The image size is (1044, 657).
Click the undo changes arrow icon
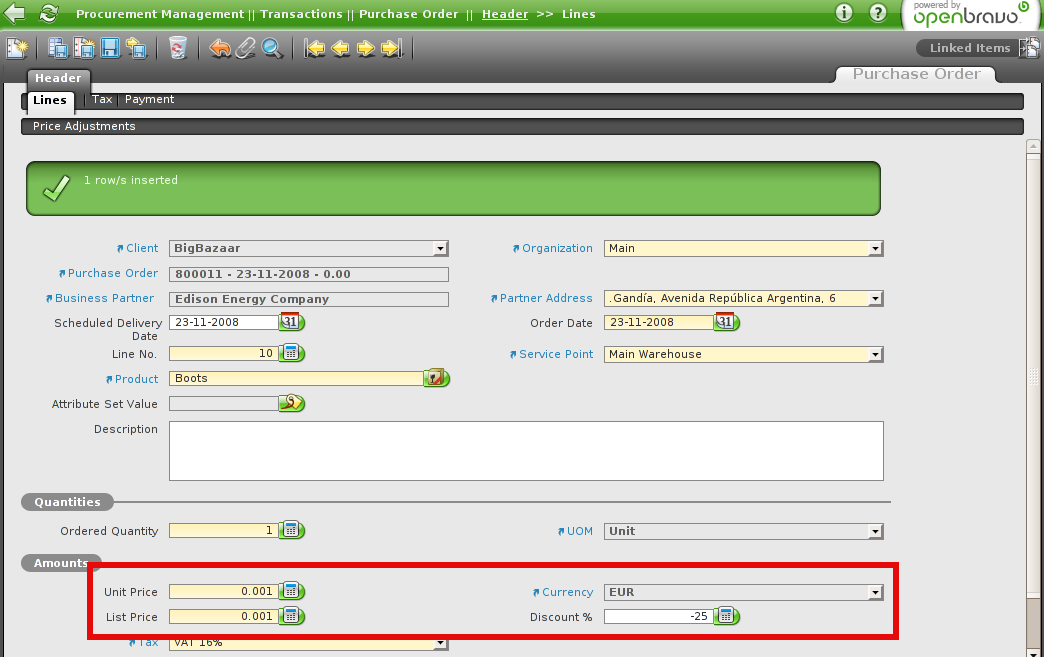[x=221, y=48]
